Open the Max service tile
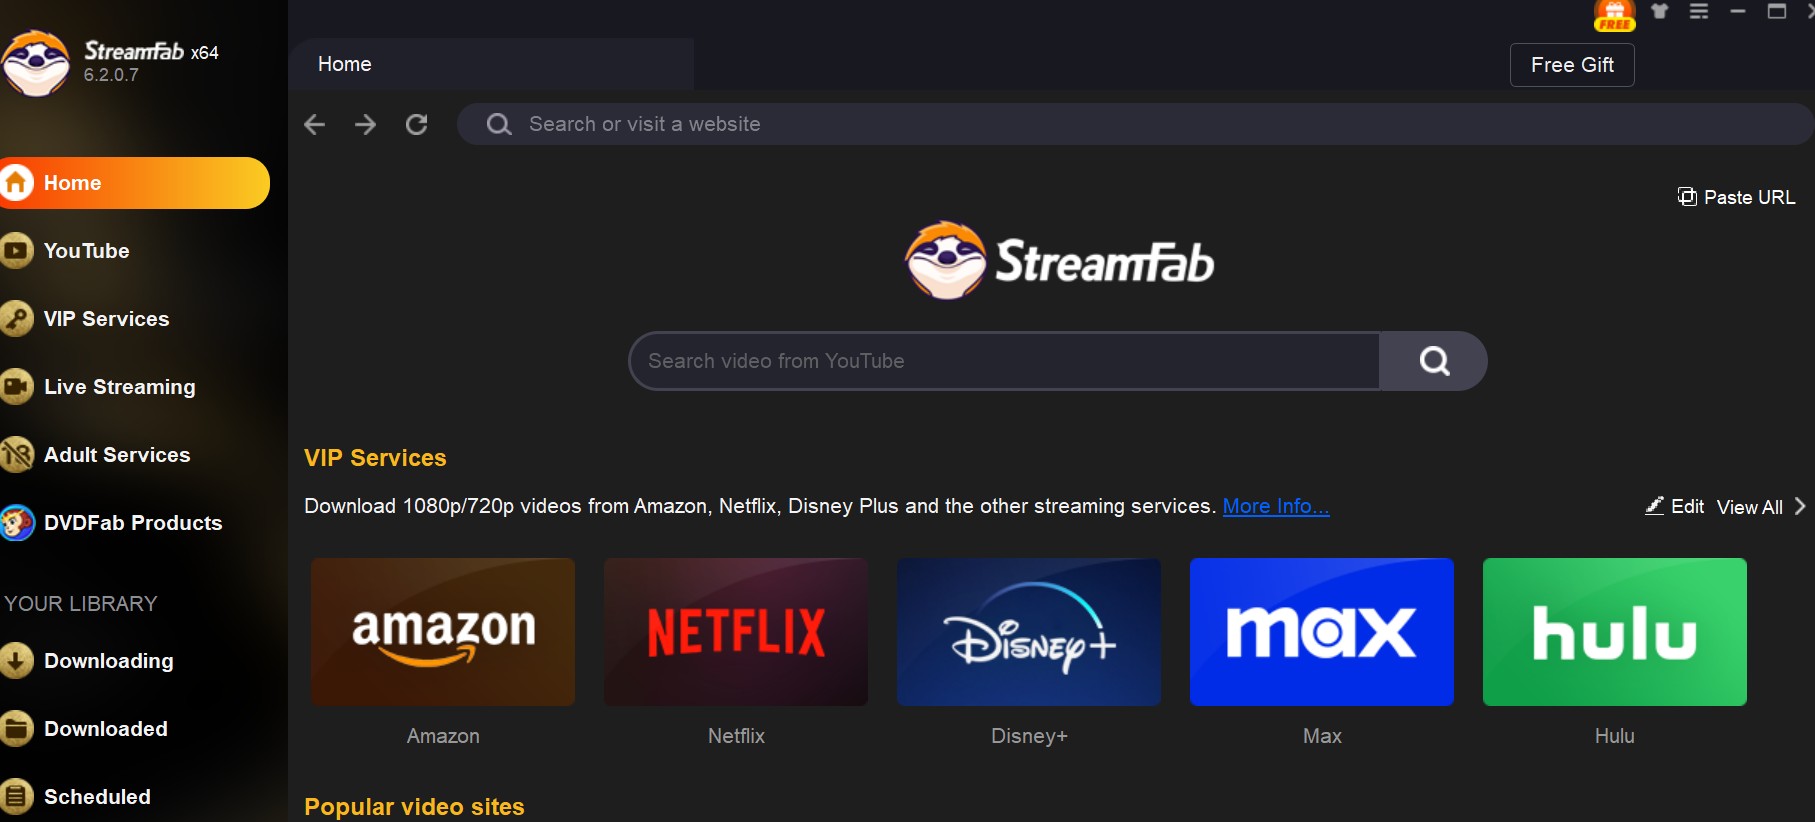The image size is (1815, 822). pos(1322,632)
